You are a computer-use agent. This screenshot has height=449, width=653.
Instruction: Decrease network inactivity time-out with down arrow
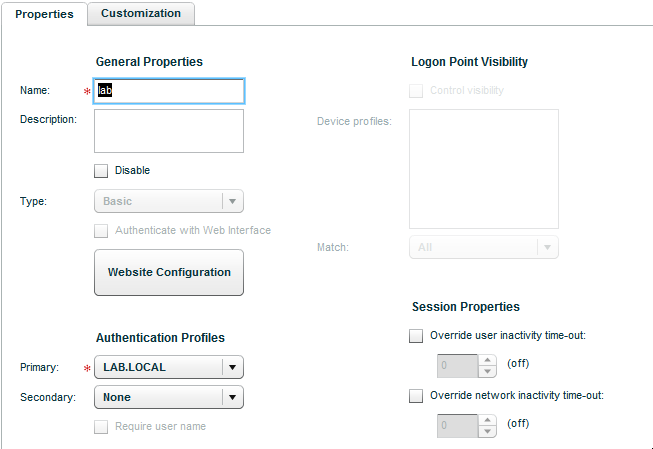tap(487, 432)
